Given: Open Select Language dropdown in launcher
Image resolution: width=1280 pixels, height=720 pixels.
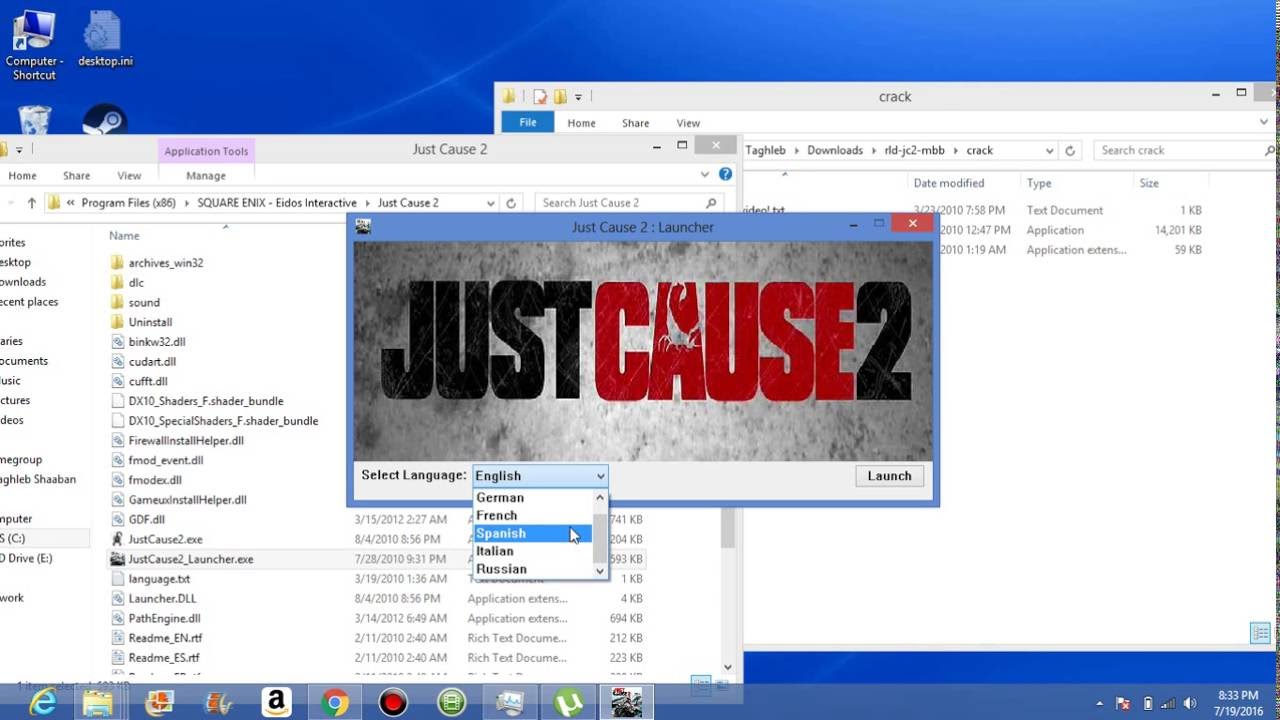Looking at the screenshot, I should pyautogui.click(x=540, y=476).
